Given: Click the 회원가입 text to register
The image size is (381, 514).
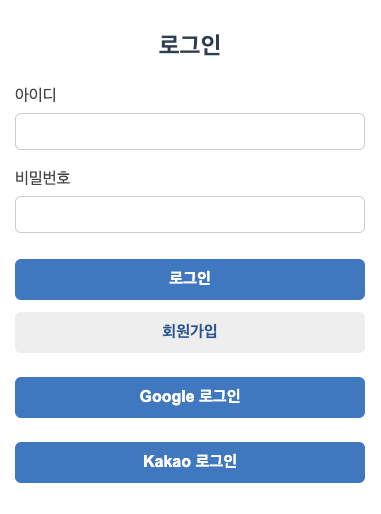Looking at the screenshot, I should coord(190,331).
